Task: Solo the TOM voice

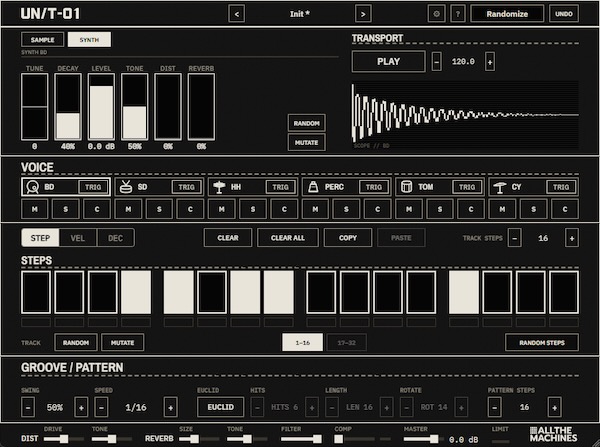Action: click(x=440, y=209)
